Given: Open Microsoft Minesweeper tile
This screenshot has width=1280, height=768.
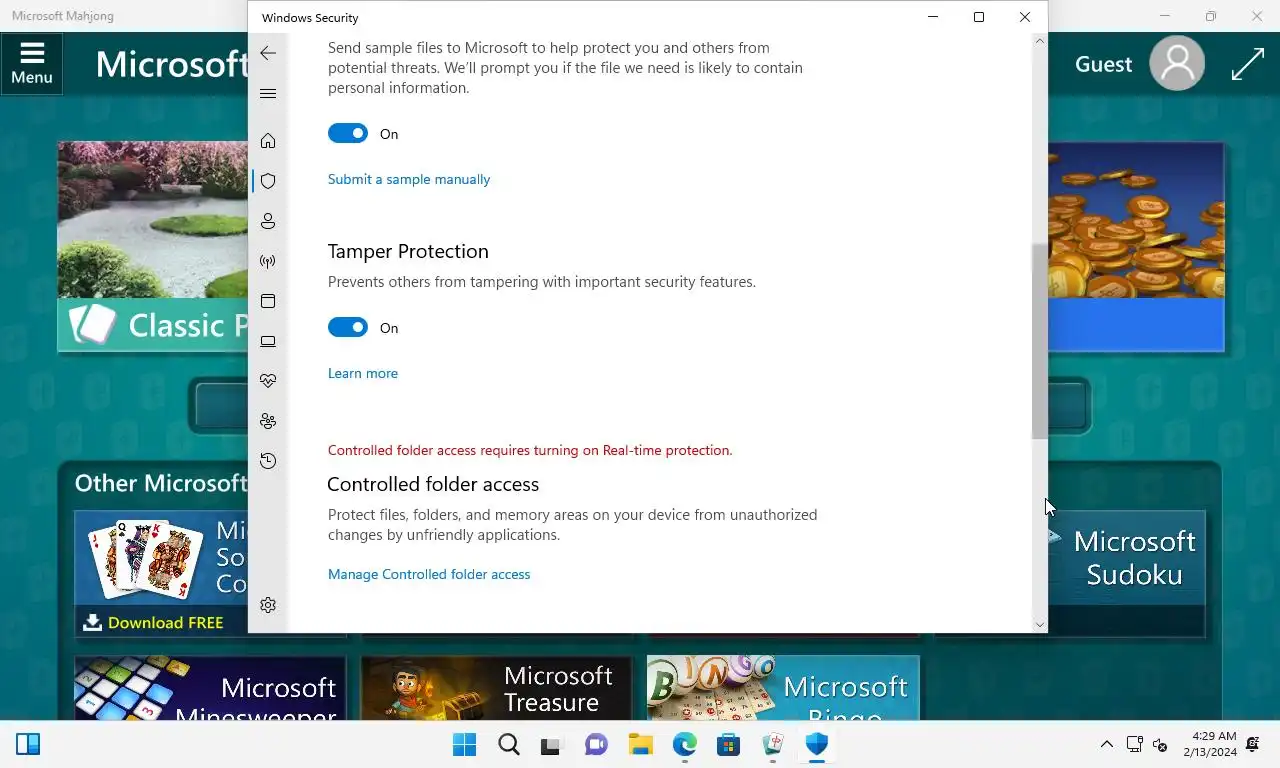Looking at the screenshot, I should point(210,688).
